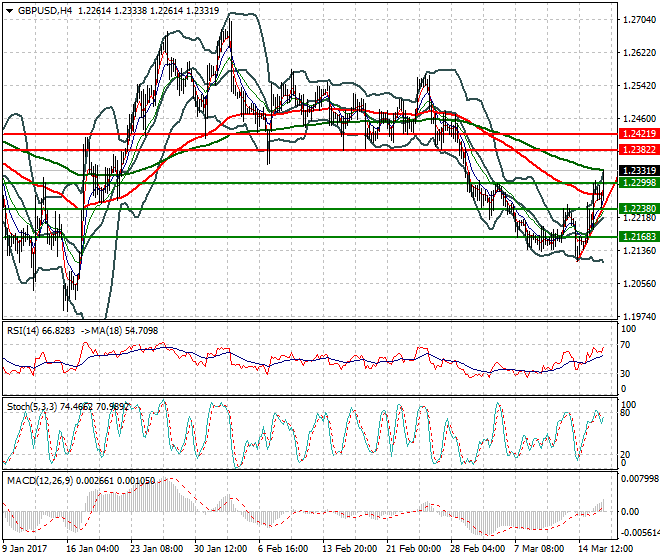
Task: Click the 16 Jan 04:00 date label
Action: pyautogui.click(x=92, y=549)
